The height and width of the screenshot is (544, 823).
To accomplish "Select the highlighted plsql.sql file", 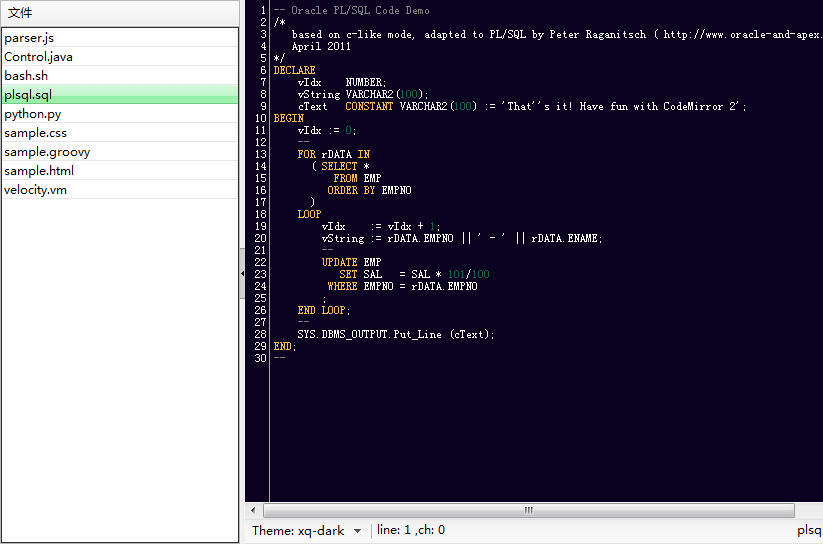I will [x=28, y=95].
